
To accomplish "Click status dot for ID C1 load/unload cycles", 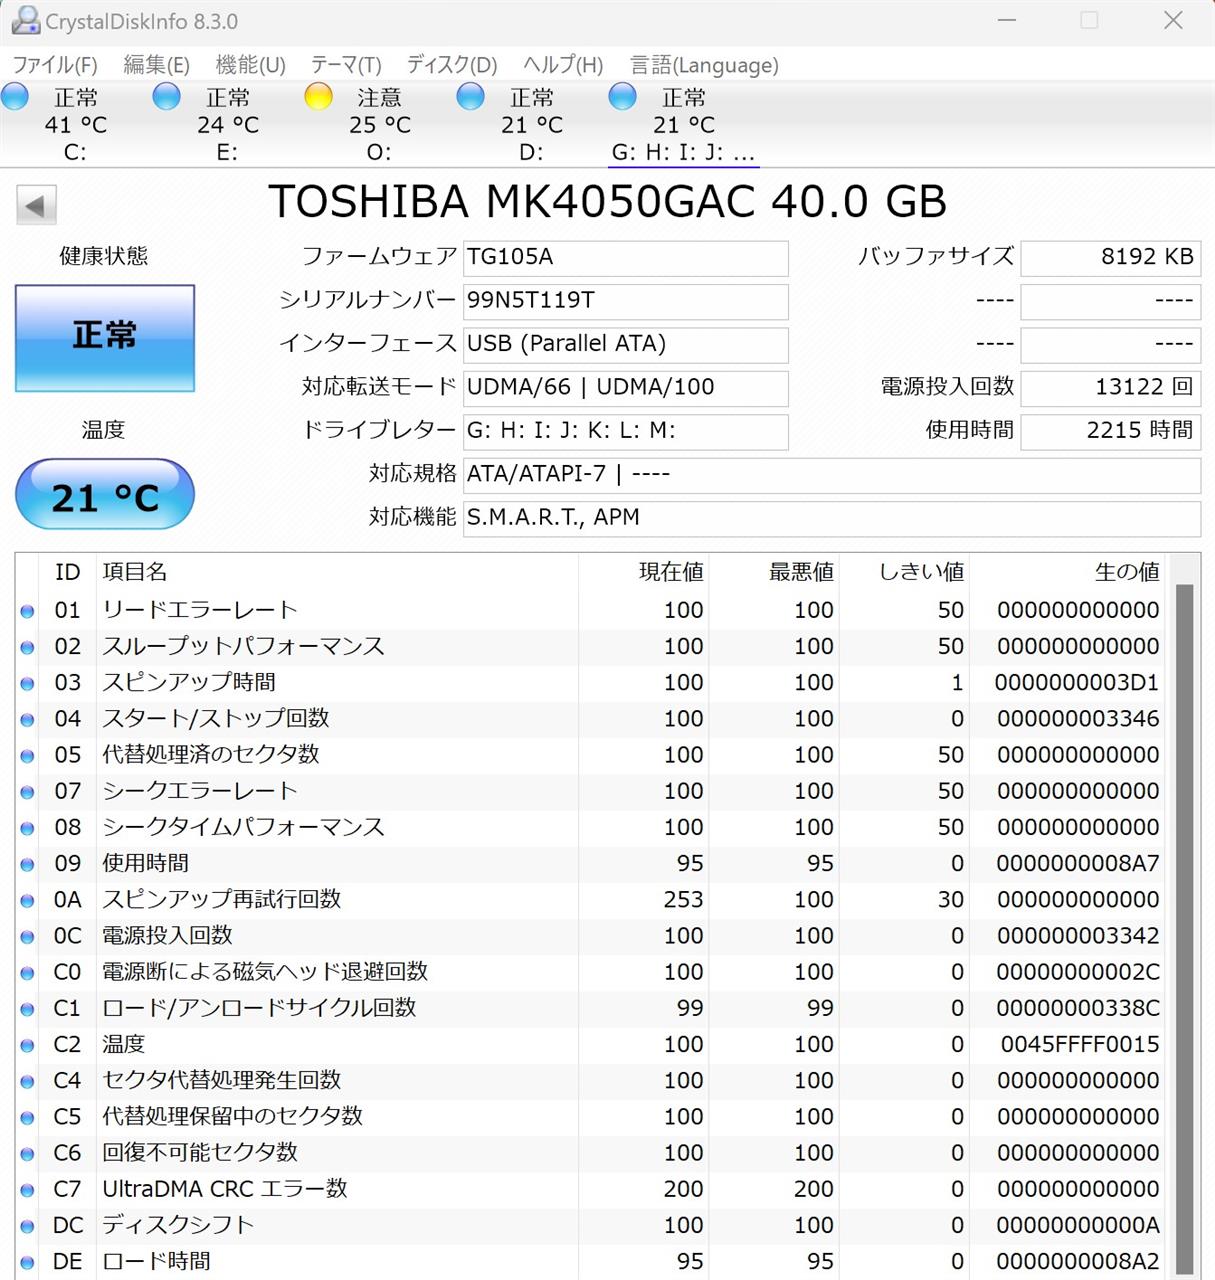I will (x=27, y=1009).
